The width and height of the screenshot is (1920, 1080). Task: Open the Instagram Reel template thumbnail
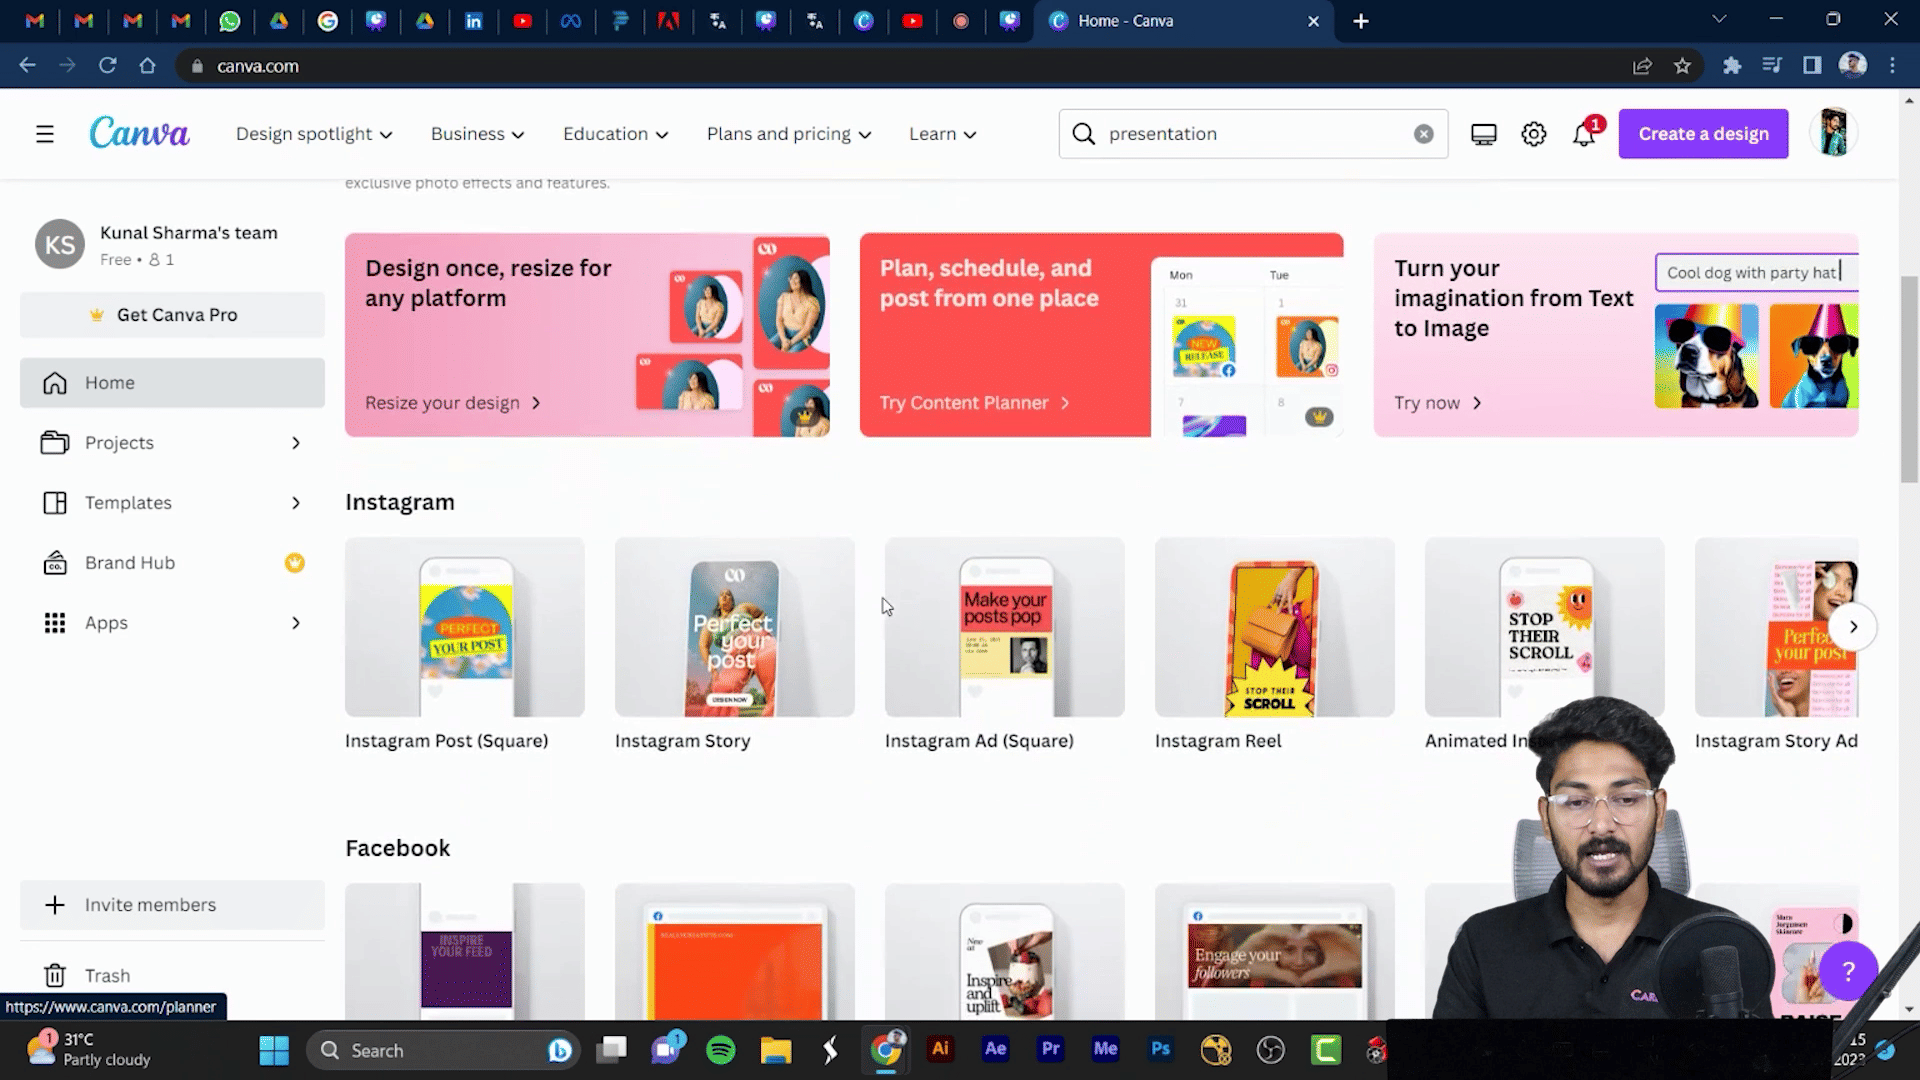coord(1274,627)
